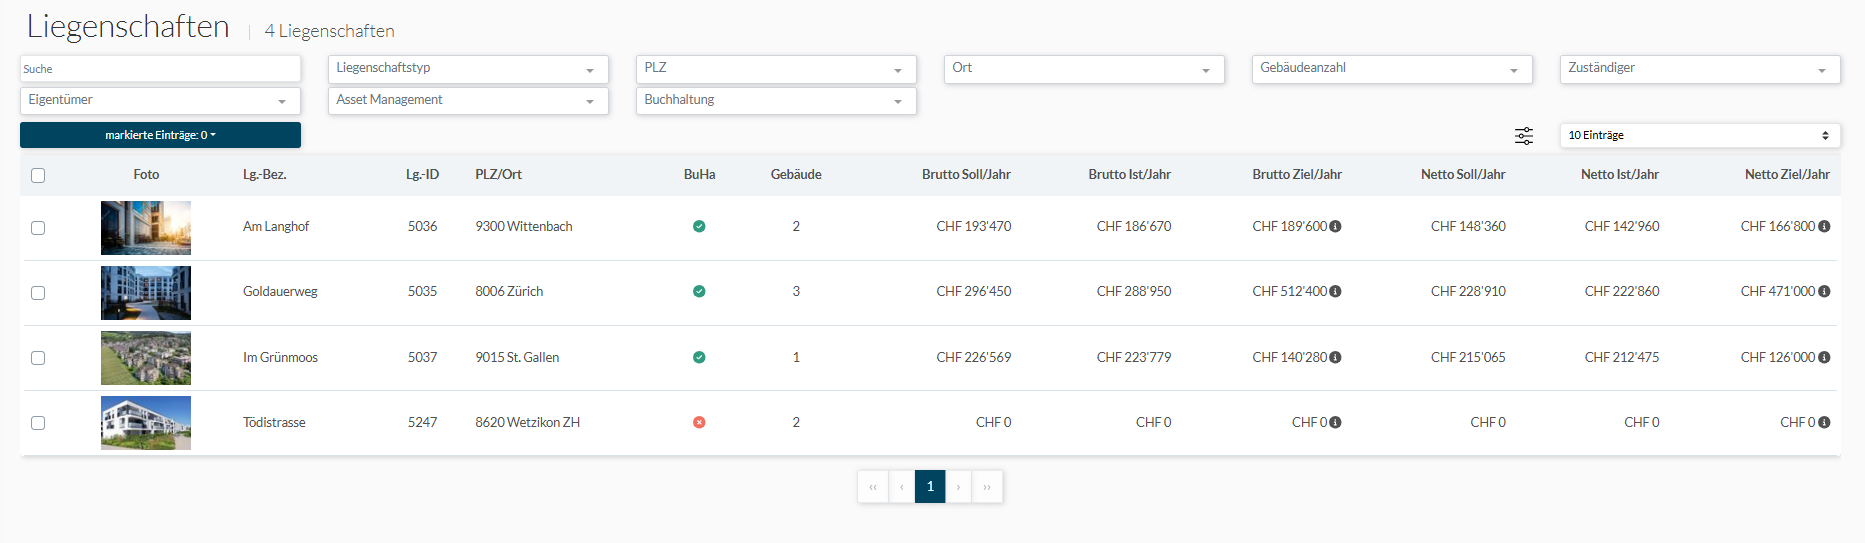Click green BuHa status icon for Am Langhof

click(x=699, y=227)
